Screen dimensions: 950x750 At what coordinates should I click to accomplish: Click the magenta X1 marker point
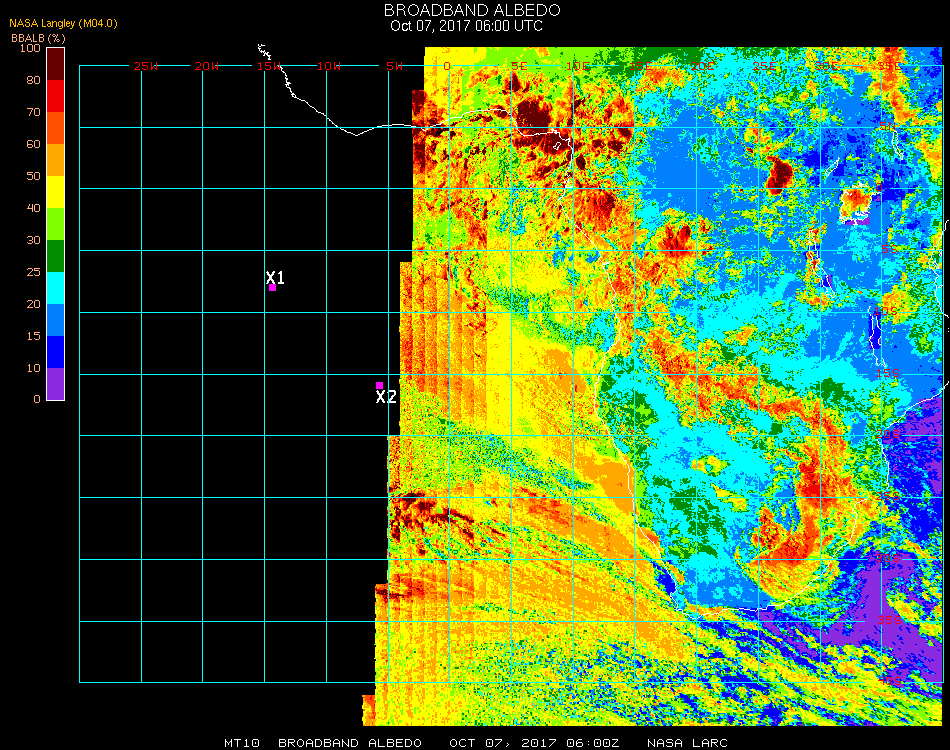pyautogui.click(x=272, y=288)
